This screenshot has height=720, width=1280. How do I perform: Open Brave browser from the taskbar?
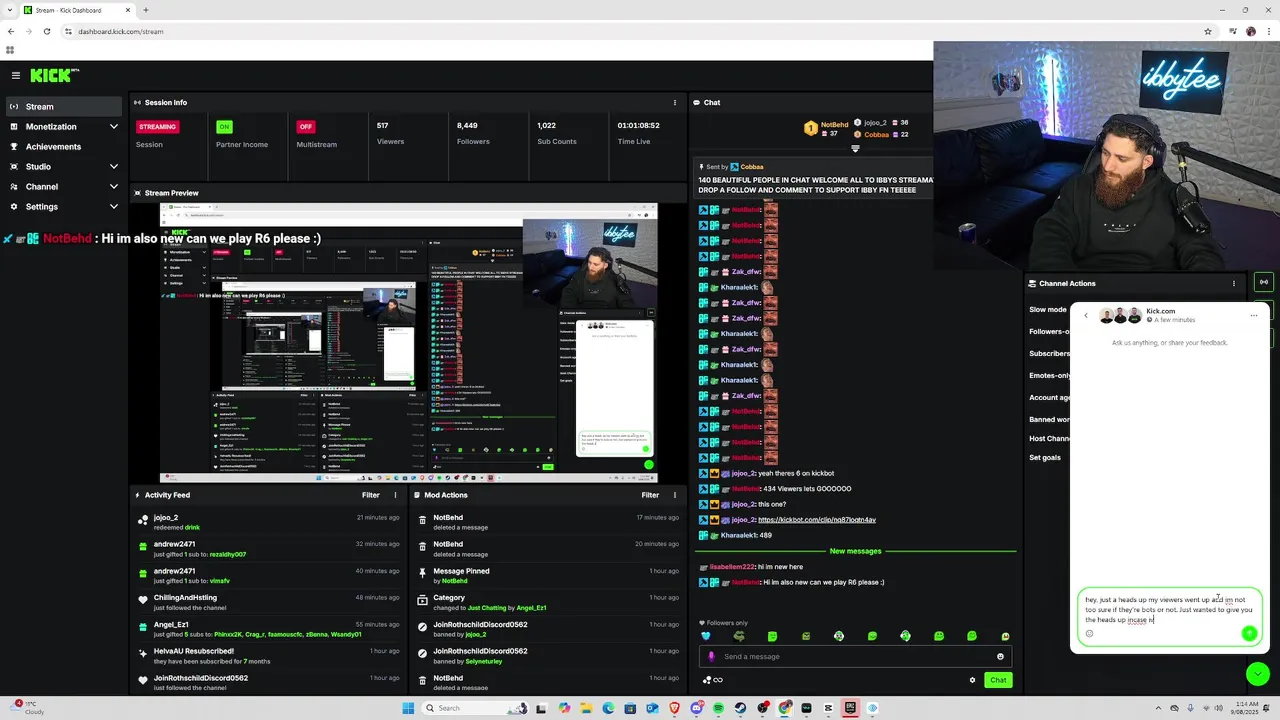[674, 708]
